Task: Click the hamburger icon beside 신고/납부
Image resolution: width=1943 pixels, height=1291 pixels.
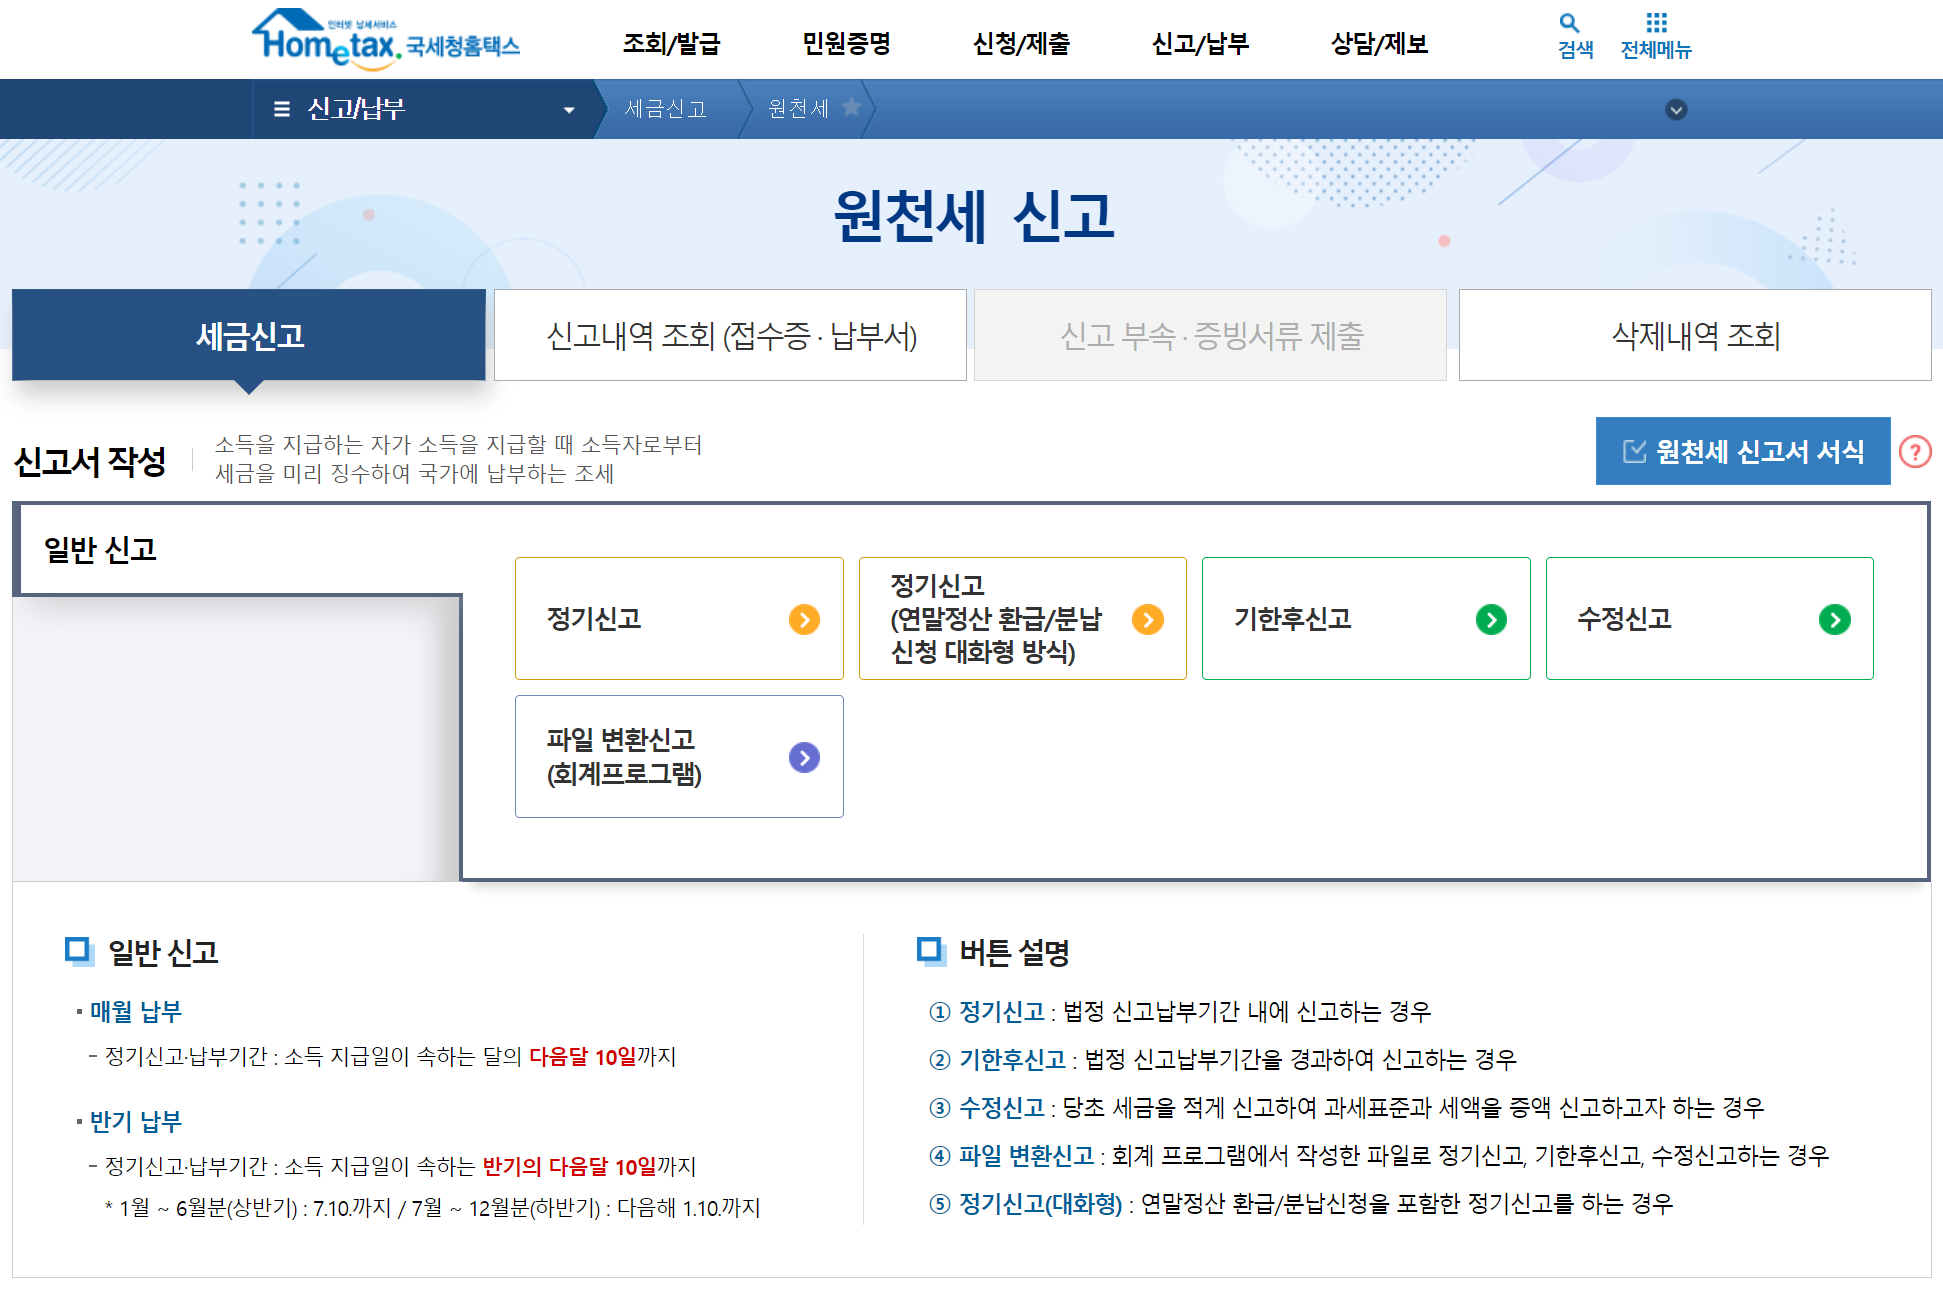Action: 282,109
